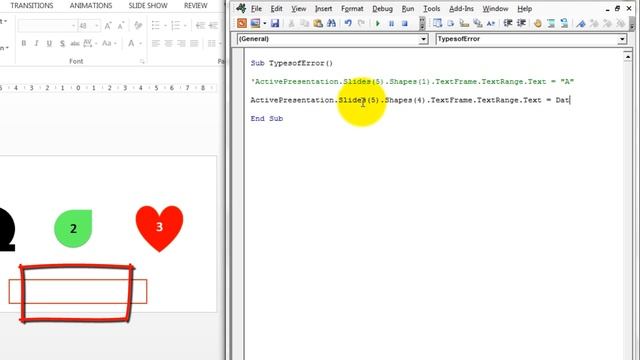Click the Undo arrow in VBA toolbar
This screenshot has height=360, width=640.
[x=348, y=23]
